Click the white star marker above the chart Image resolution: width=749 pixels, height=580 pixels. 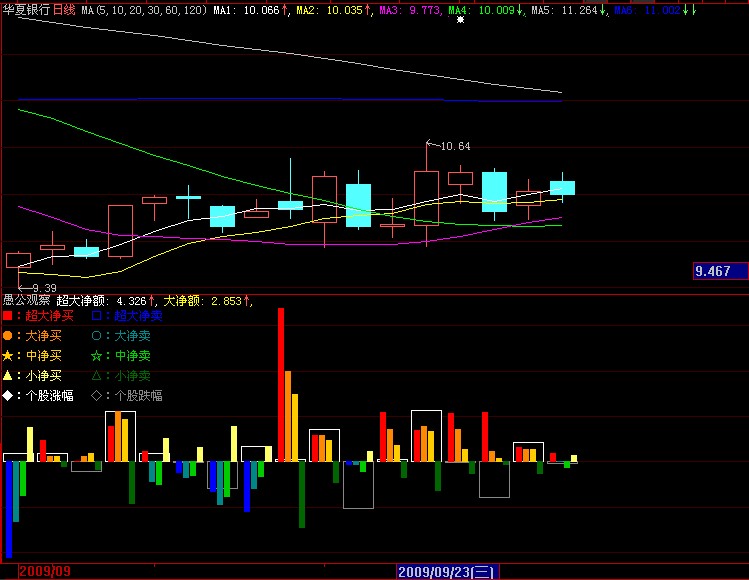coord(461,19)
